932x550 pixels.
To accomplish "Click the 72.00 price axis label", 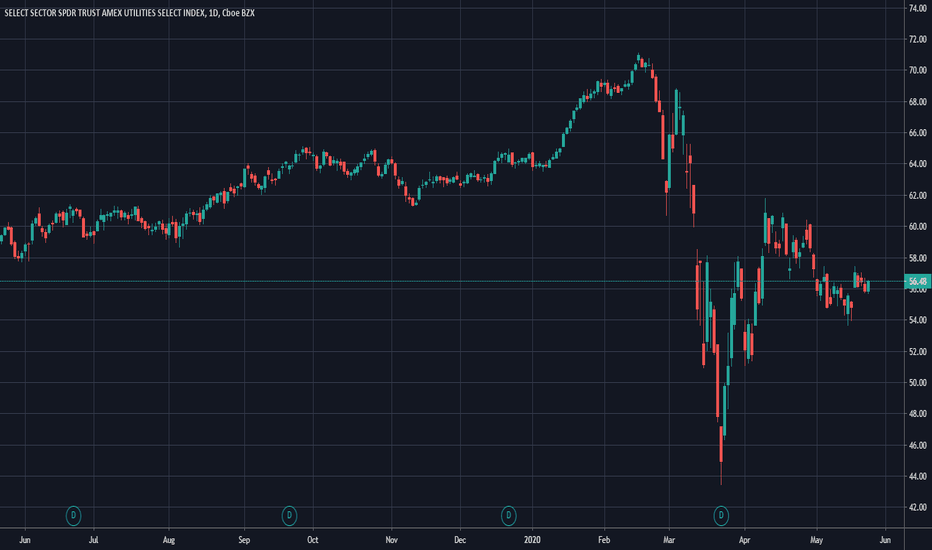I will 917,39.
